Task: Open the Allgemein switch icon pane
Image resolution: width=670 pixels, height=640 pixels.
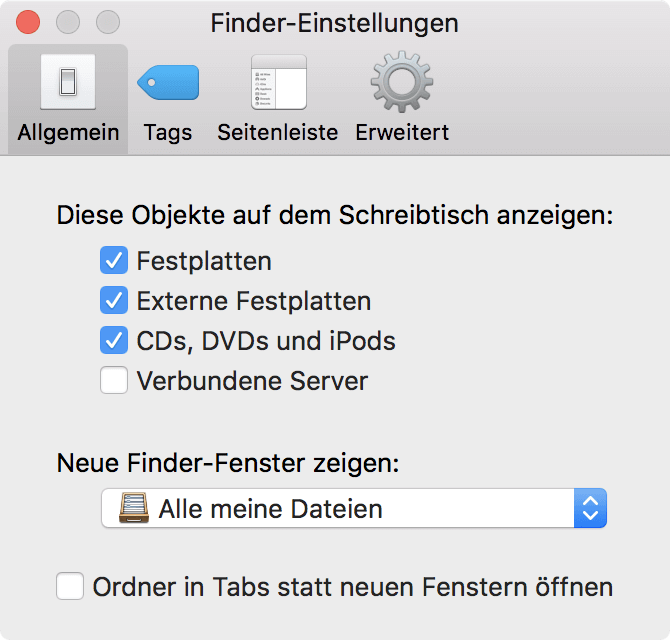Action: 68,82
